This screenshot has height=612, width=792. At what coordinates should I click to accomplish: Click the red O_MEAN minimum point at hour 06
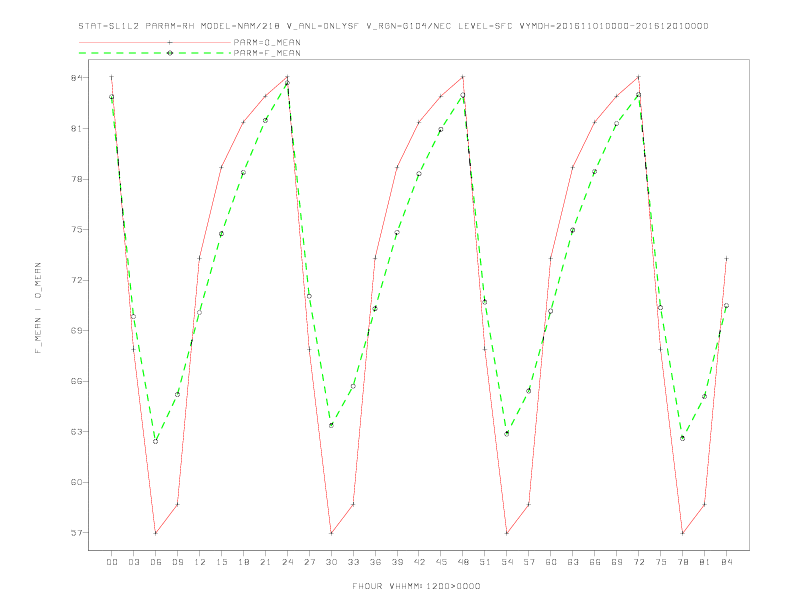click(x=156, y=533)
